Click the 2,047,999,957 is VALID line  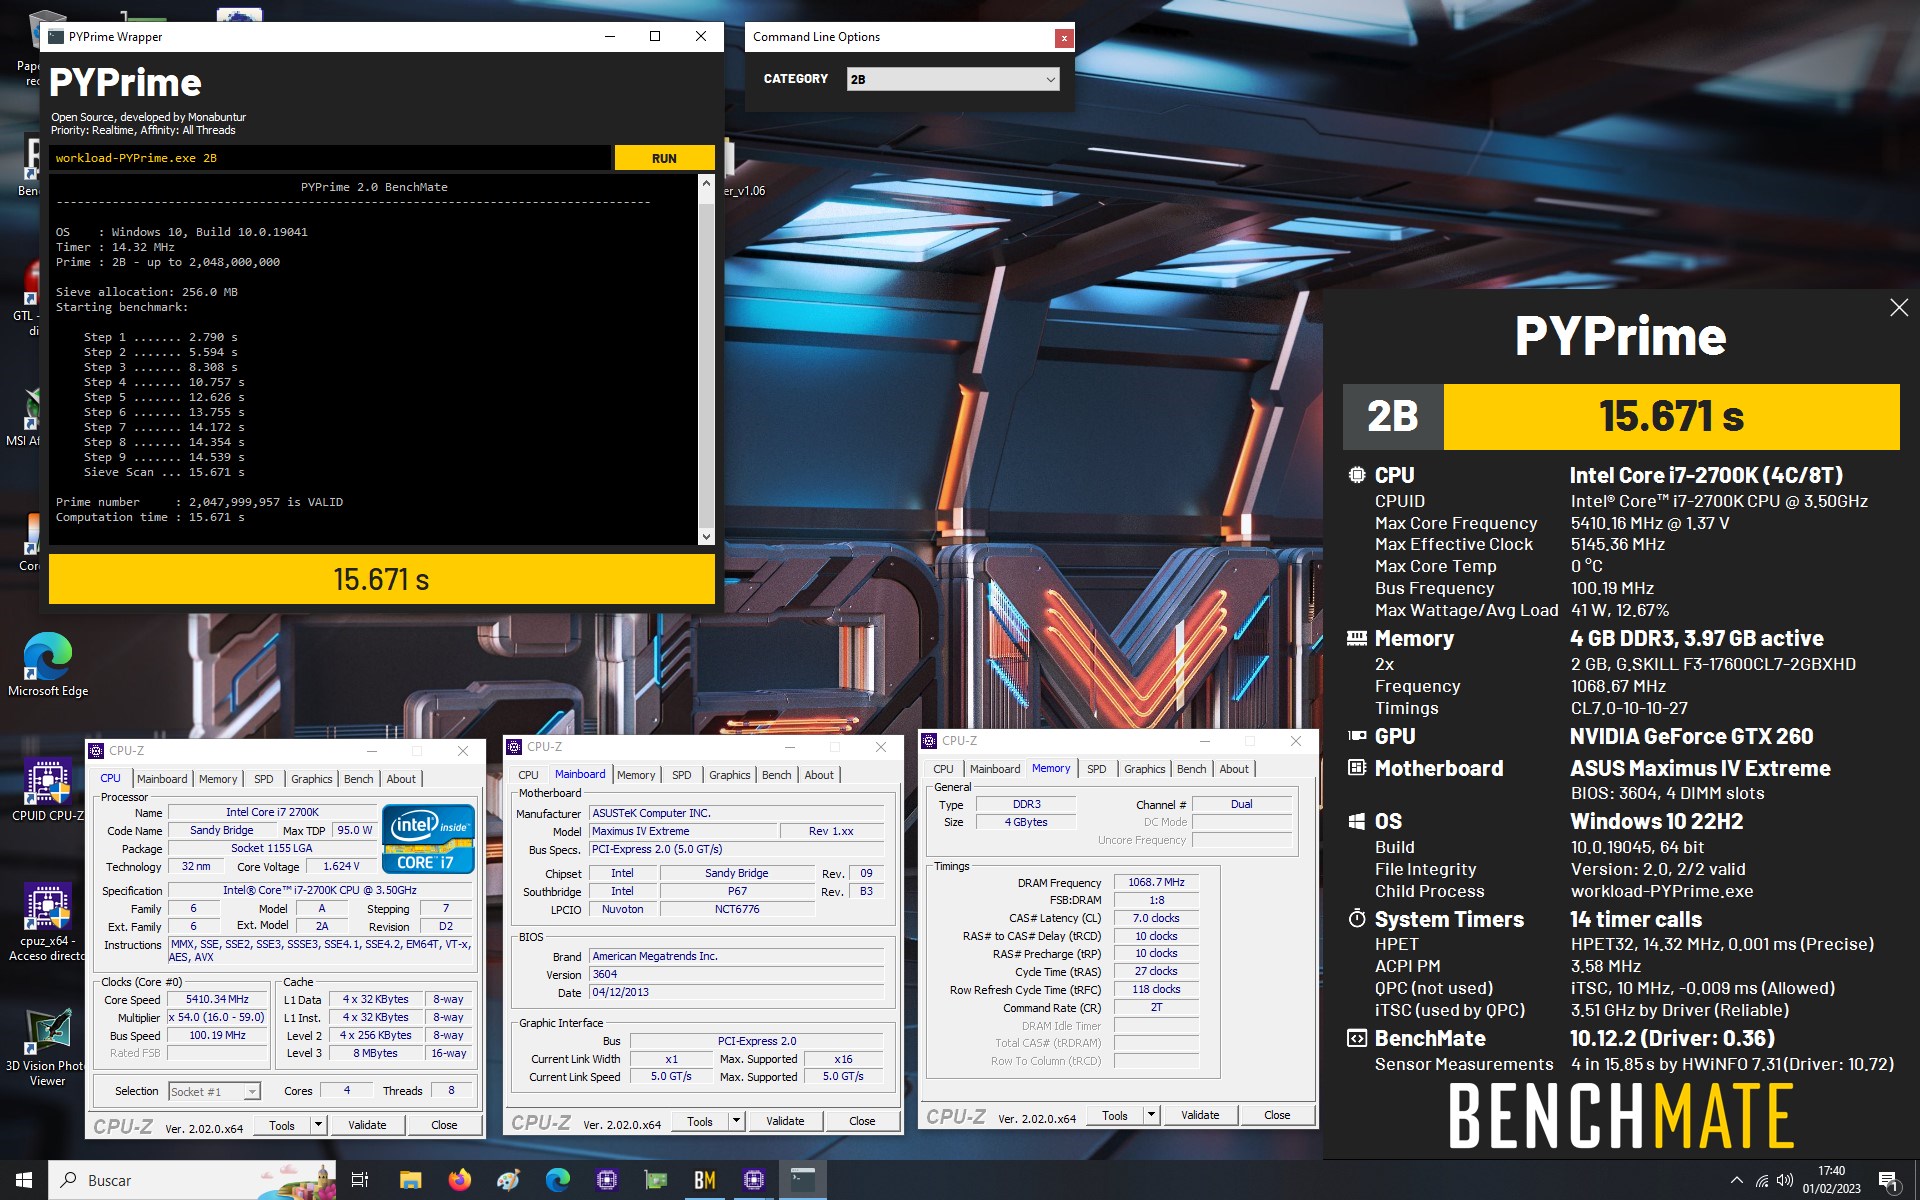point(199,502)
